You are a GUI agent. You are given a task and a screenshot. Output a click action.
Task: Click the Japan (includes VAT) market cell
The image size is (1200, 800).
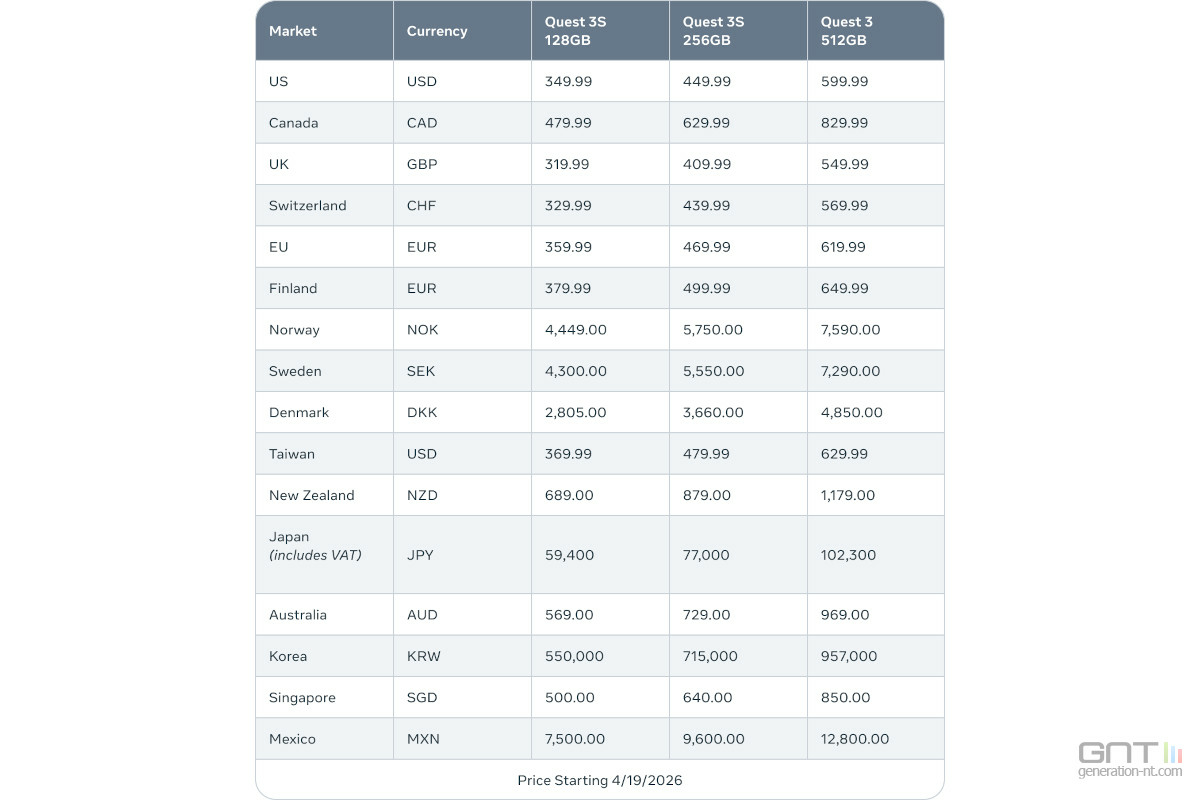point(315,546)
